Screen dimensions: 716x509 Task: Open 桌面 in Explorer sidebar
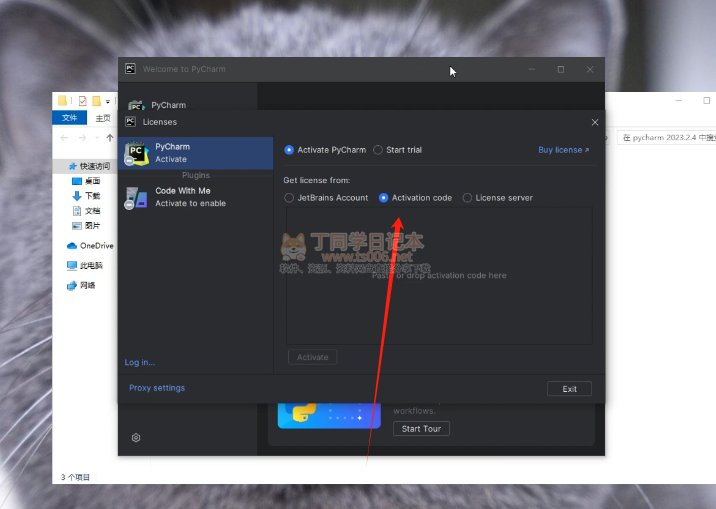pos(86,181)
